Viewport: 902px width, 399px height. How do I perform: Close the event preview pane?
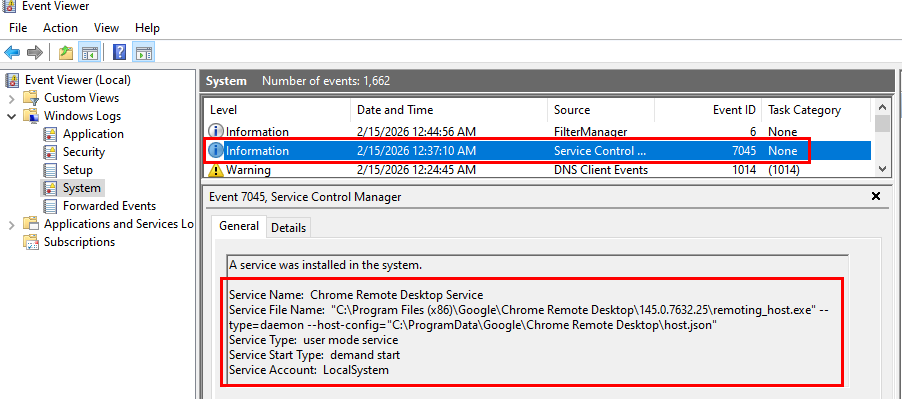pos(876,197)
